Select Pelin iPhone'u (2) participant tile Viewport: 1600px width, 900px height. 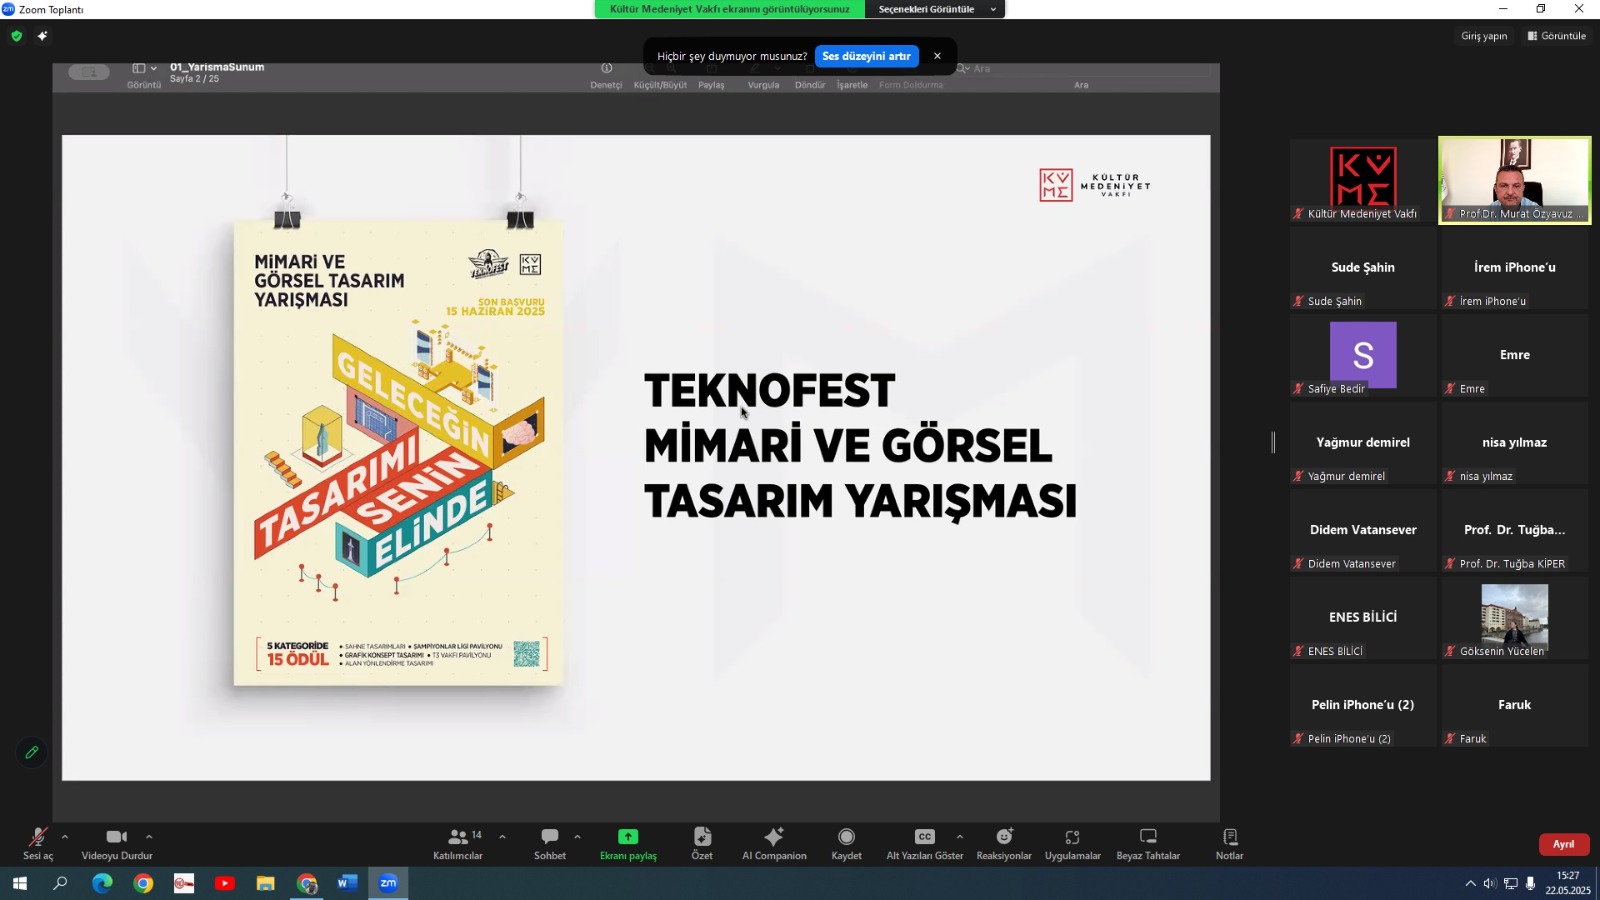click(1363, 705)
